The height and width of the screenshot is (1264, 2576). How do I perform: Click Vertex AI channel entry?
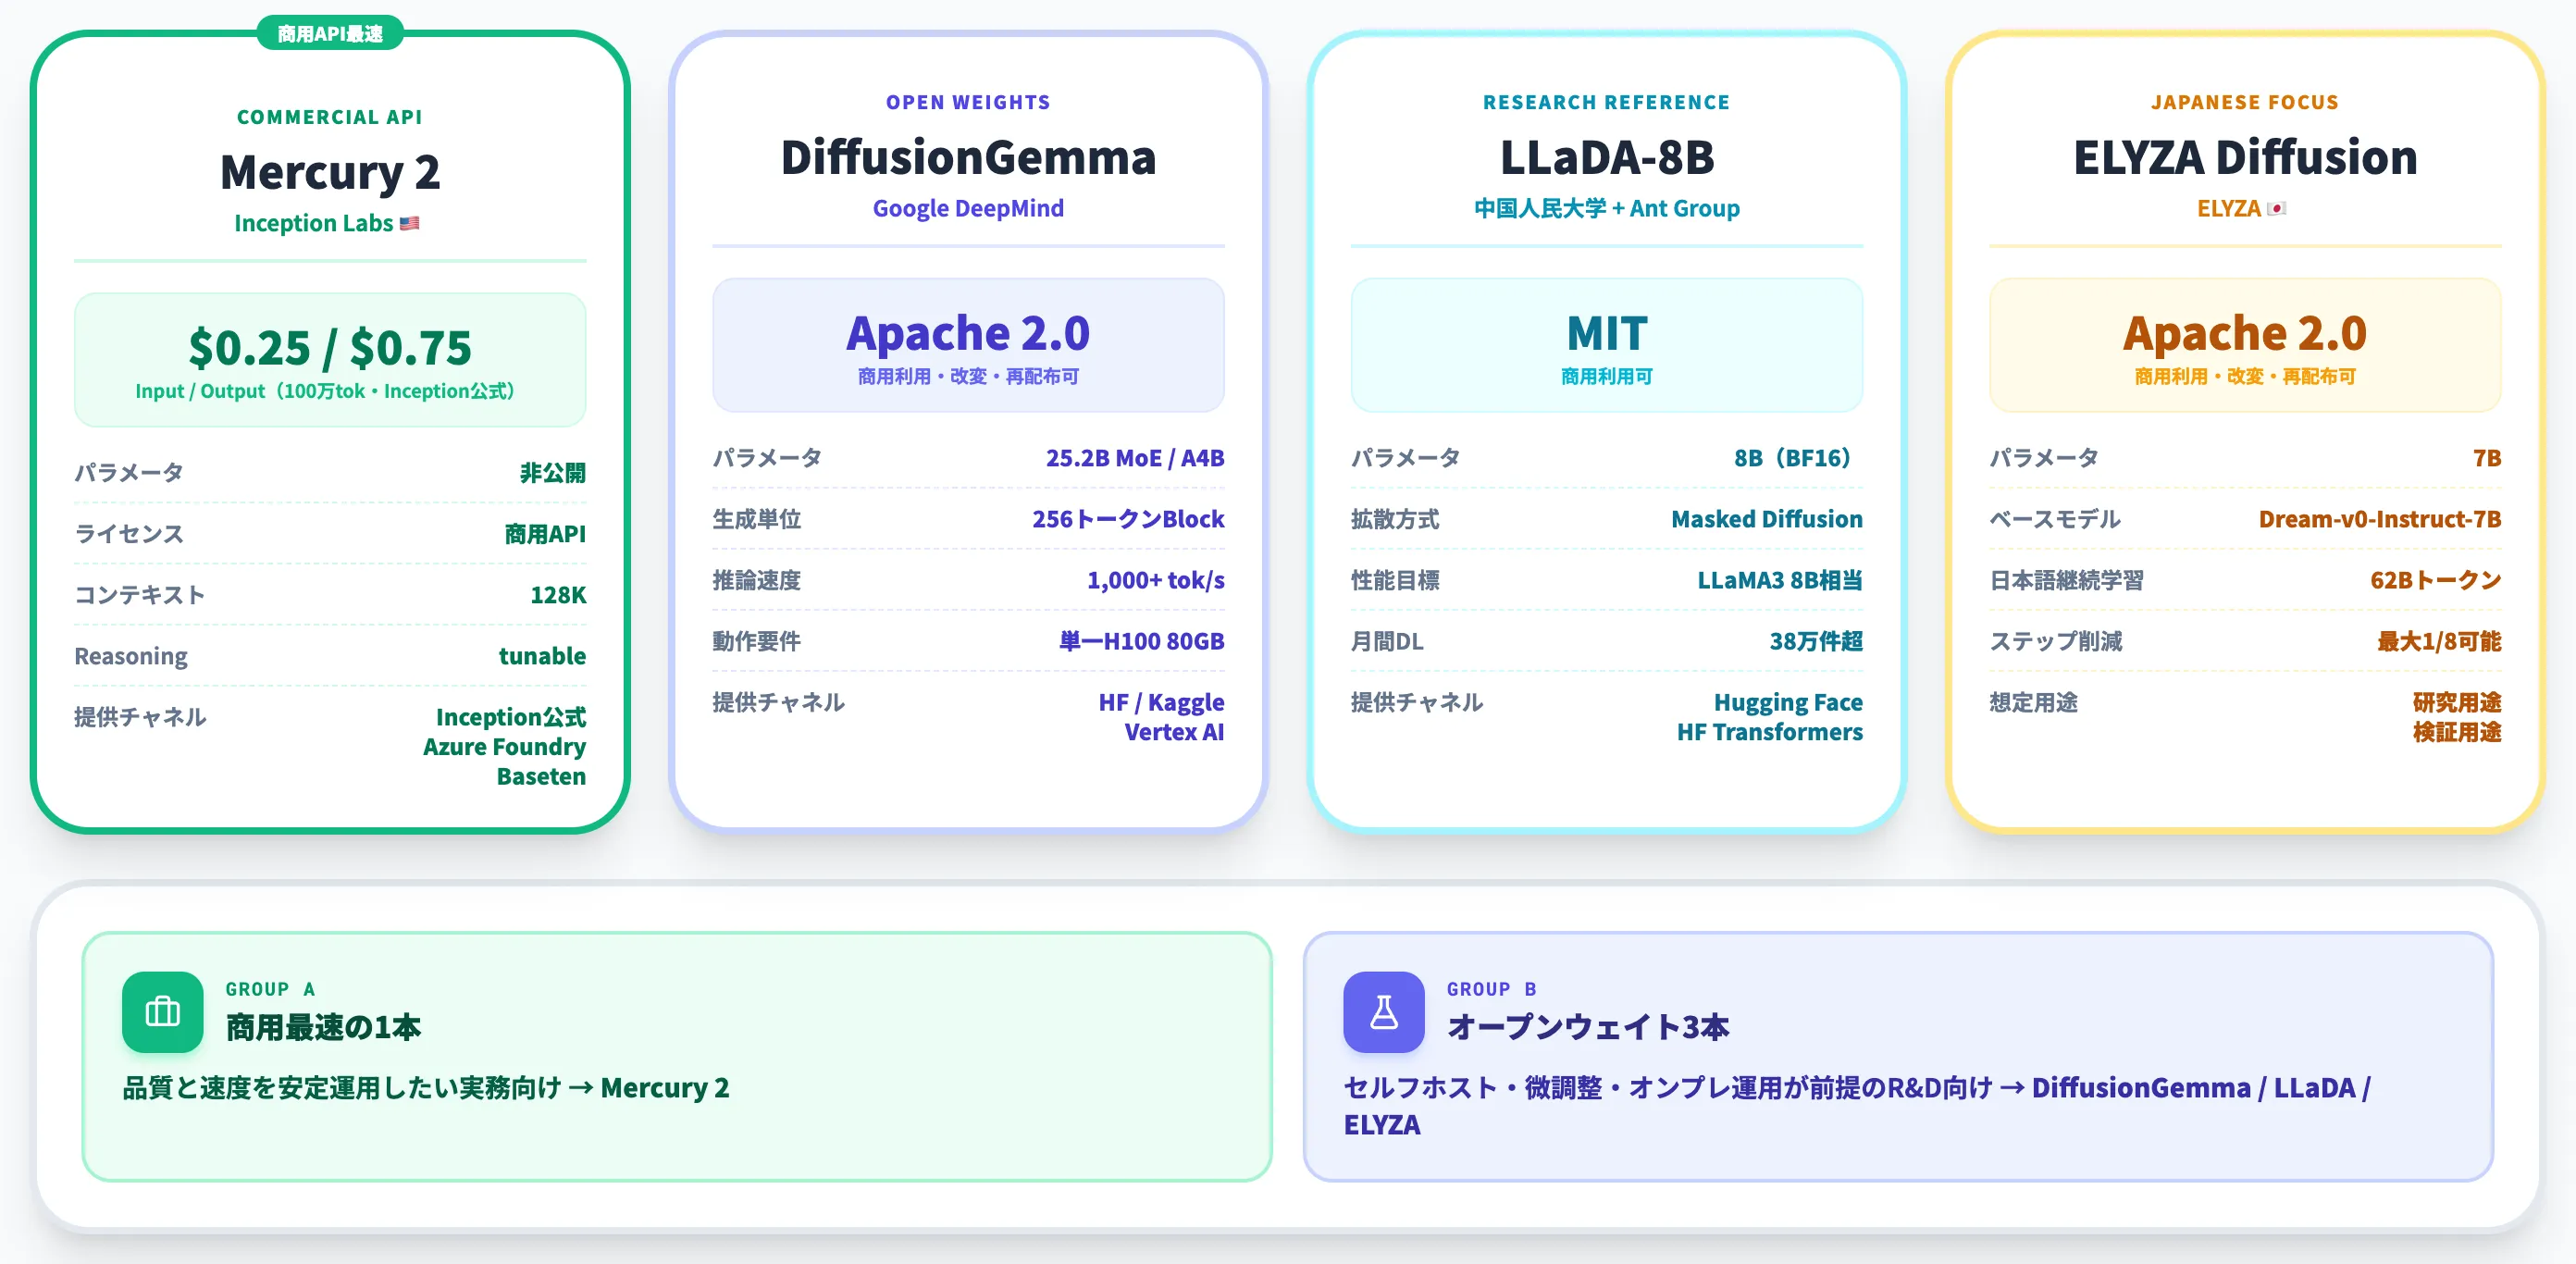(1174, 732)
